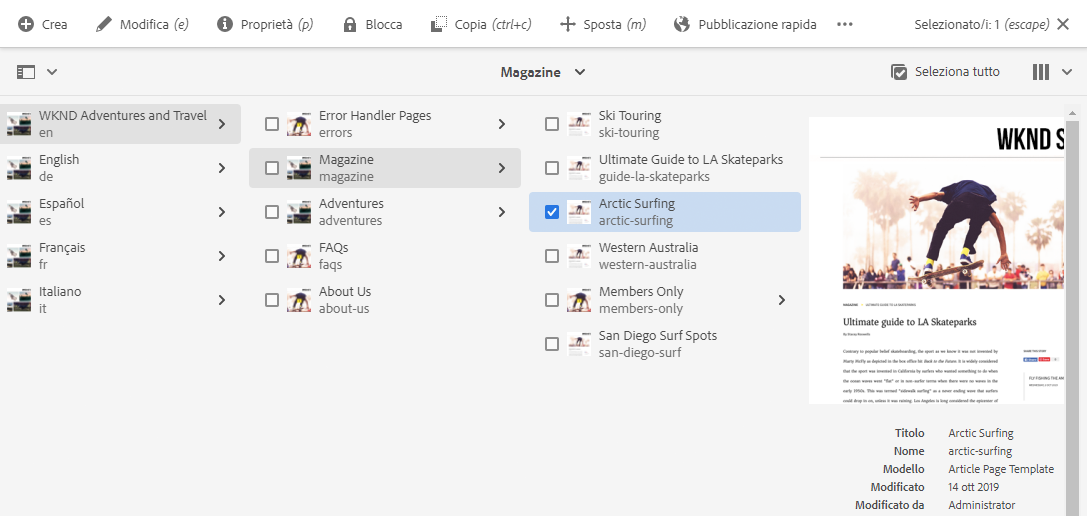Viewport: 1087px width, 516px height.
Task: Click the Copia icon
Action: pyautogui.click(x=438, y=24)
